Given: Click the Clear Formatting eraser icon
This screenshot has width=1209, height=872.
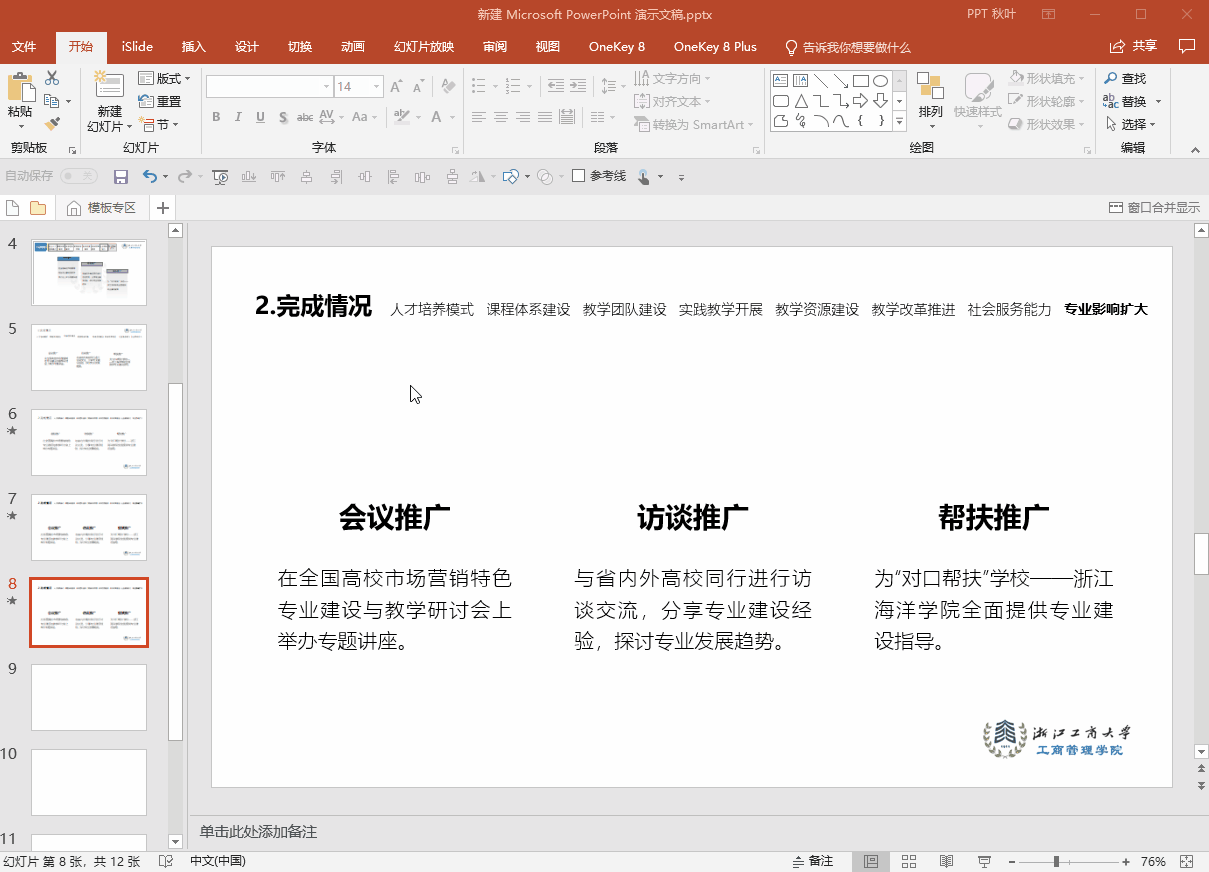Looking at the screenshot, I should click(x=447, y=87).
